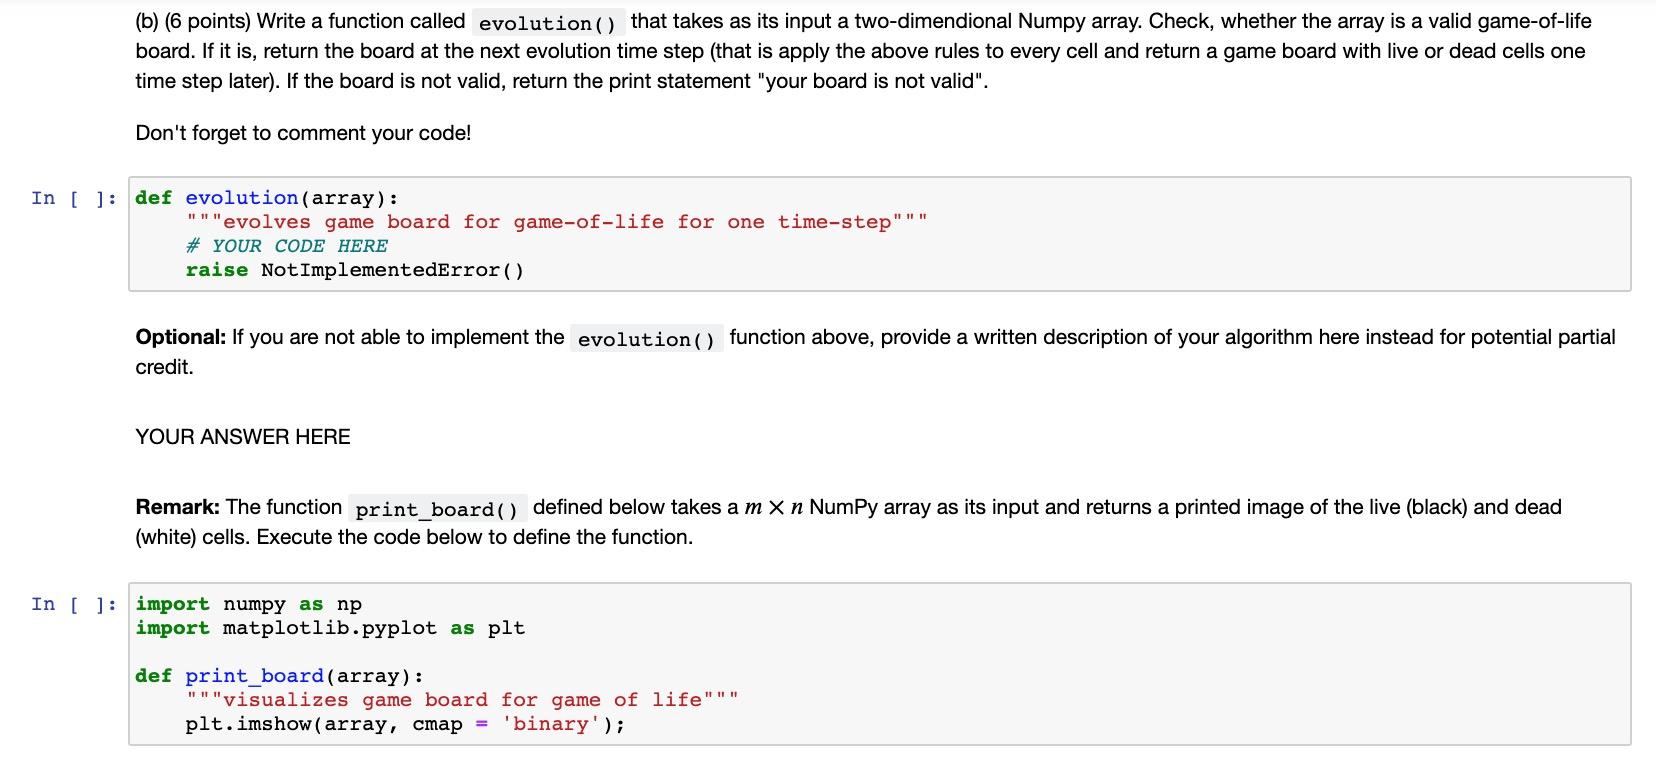The width and height of the screenshot is (1656, 774).
Task: Click the plt.imshow binary cmap line
Action: [x=405, y=724]
